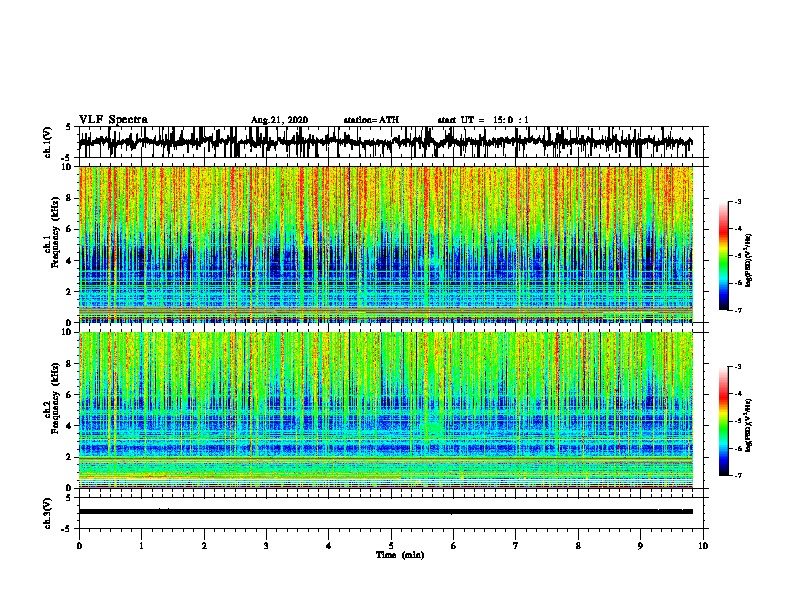Click inside the ch.2 spectrogram panel
The height and width of the screenshot is (612, 792).
point(386,410)
